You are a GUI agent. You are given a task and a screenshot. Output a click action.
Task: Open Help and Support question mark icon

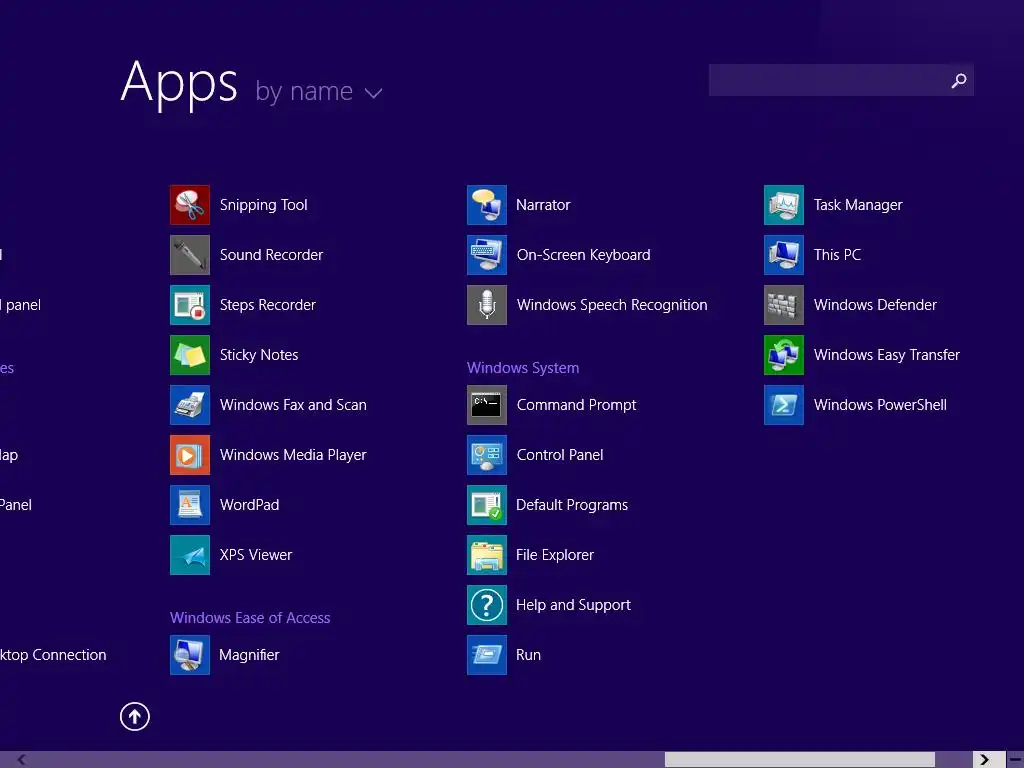(487, 605)
